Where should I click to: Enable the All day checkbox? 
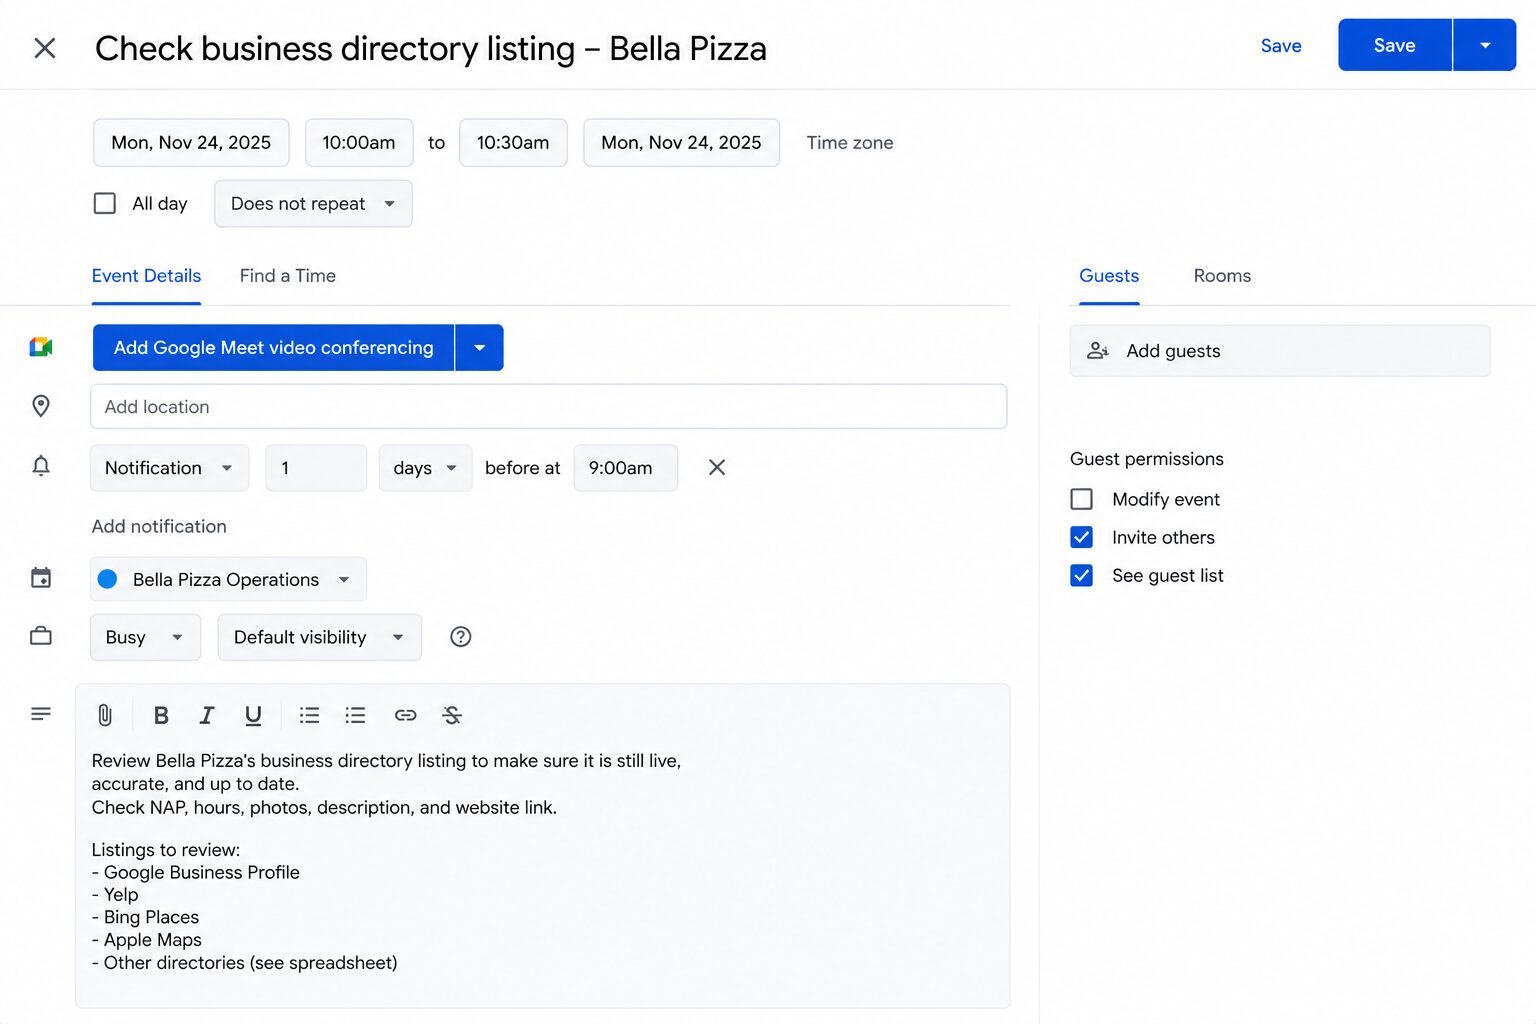105,203
